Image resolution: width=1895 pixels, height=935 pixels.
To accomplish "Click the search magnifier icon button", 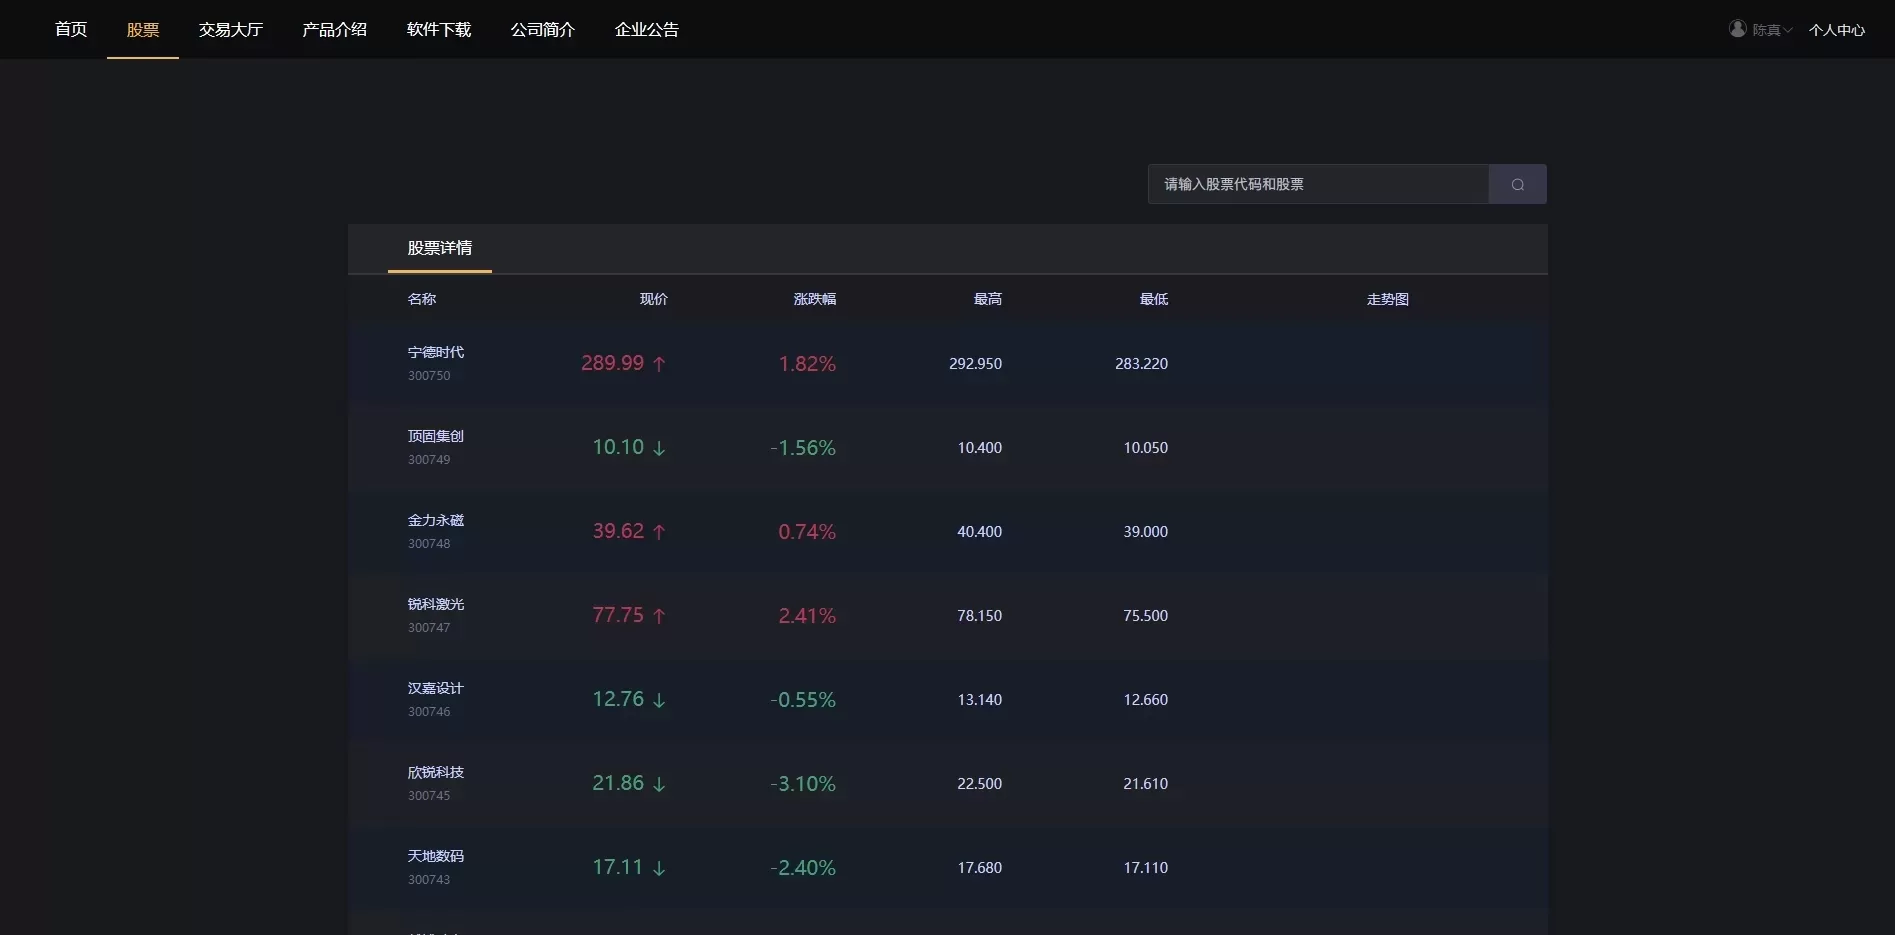I will pos(1517,184).
